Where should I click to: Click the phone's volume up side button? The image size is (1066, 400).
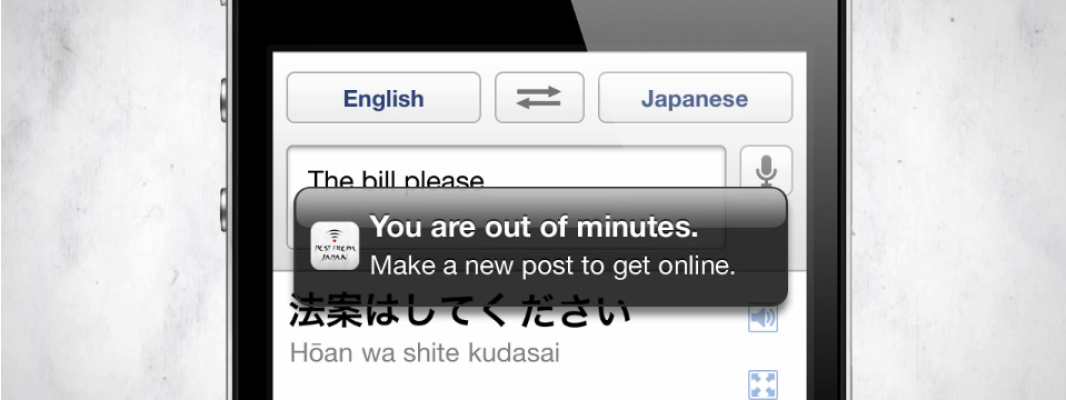(x=224, y=100)
